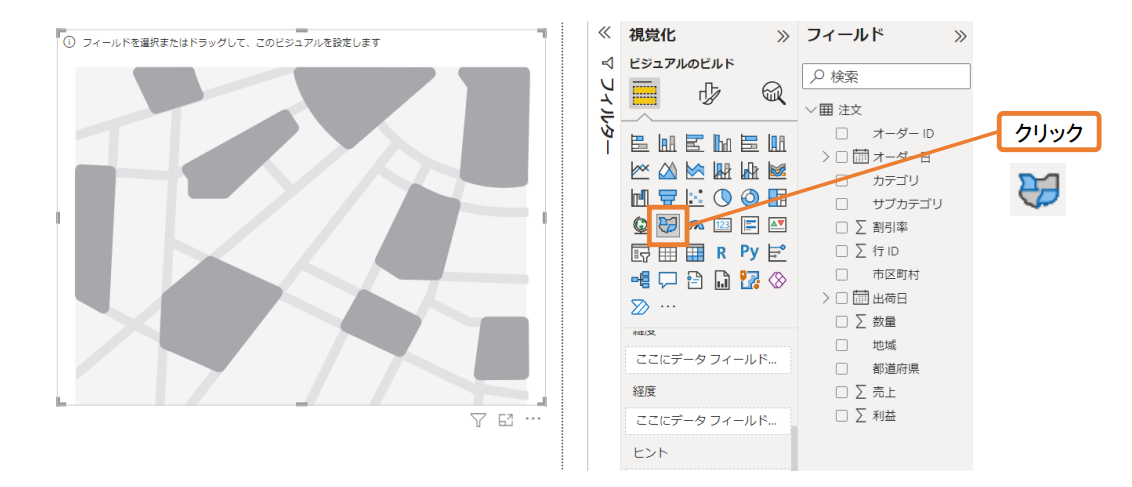
Task: Click the 検索 field search box
Action: coord(887,76)
